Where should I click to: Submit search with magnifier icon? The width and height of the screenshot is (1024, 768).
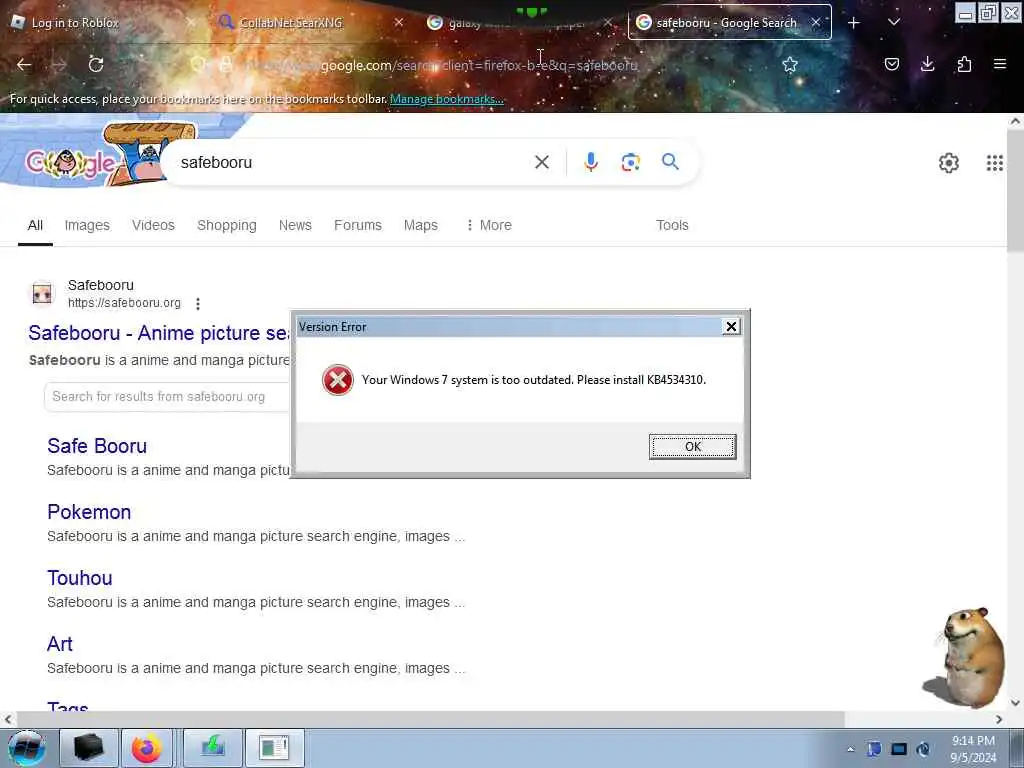[x=670, y=161]
